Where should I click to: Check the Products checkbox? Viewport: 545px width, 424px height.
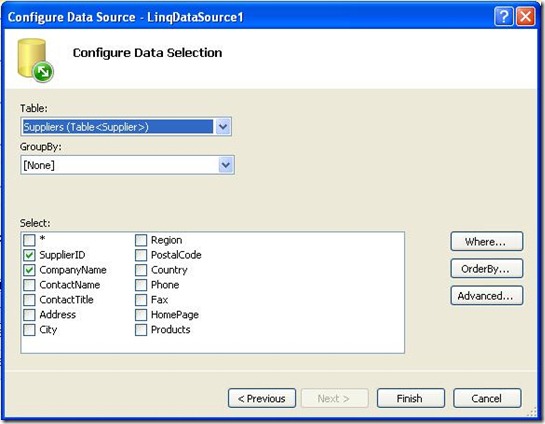(141, 330)
